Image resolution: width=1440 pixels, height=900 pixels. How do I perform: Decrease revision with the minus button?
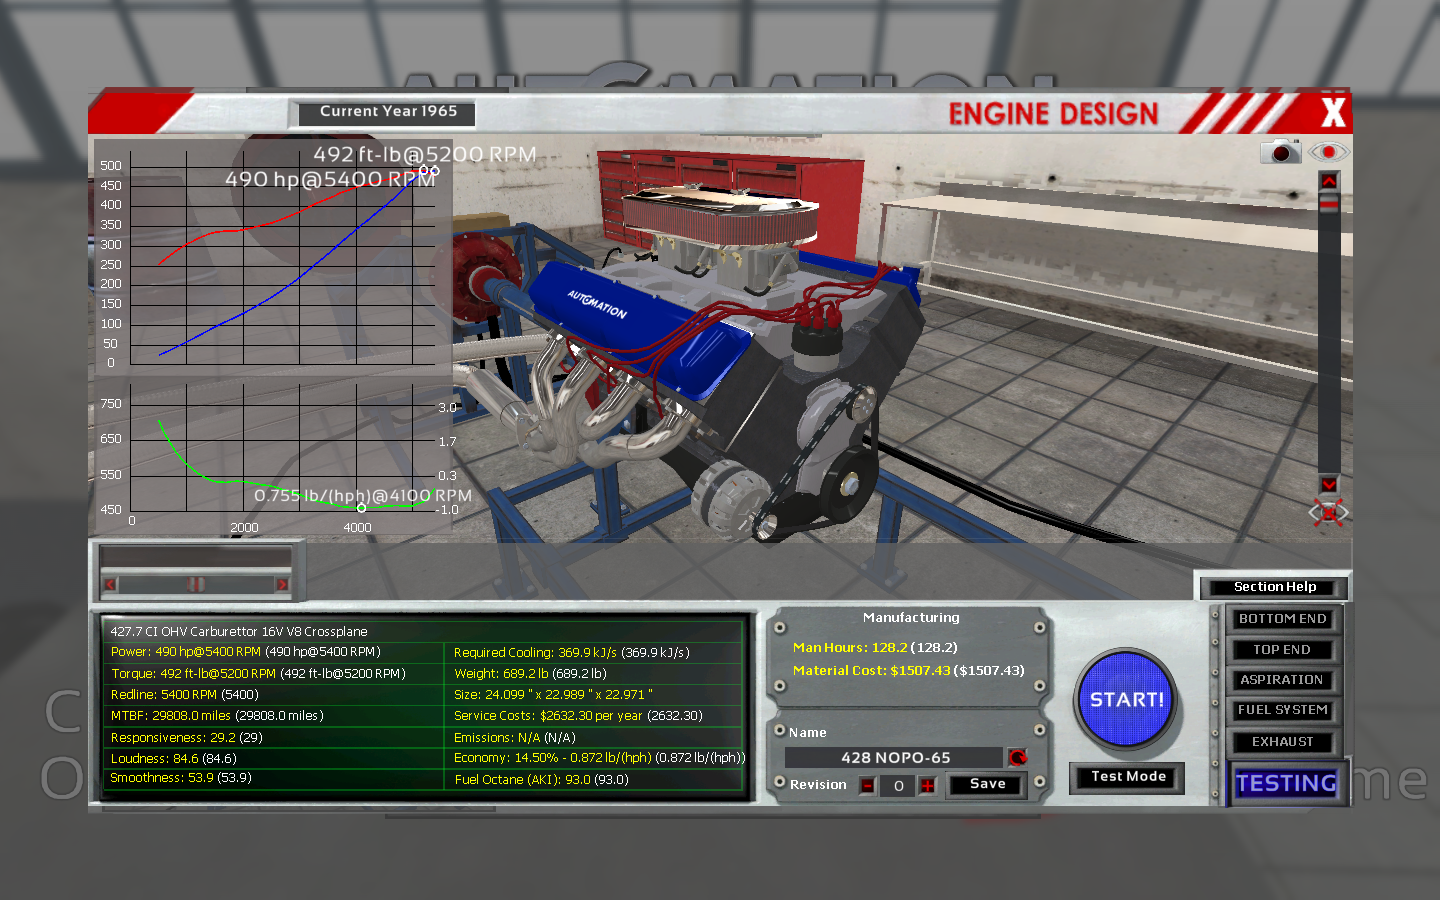[x=867, y=786]
